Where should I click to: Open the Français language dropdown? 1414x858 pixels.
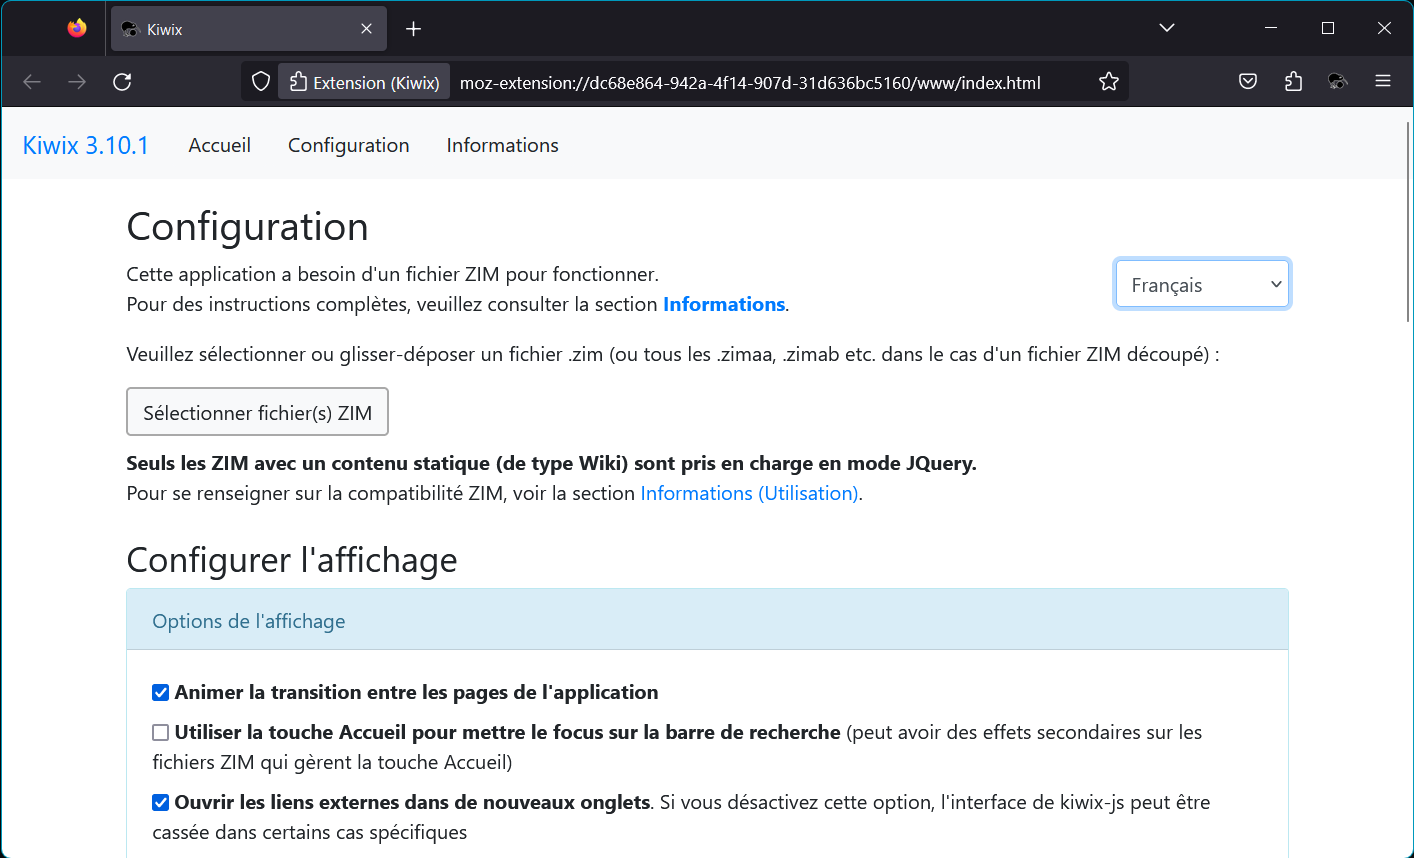1202,284
